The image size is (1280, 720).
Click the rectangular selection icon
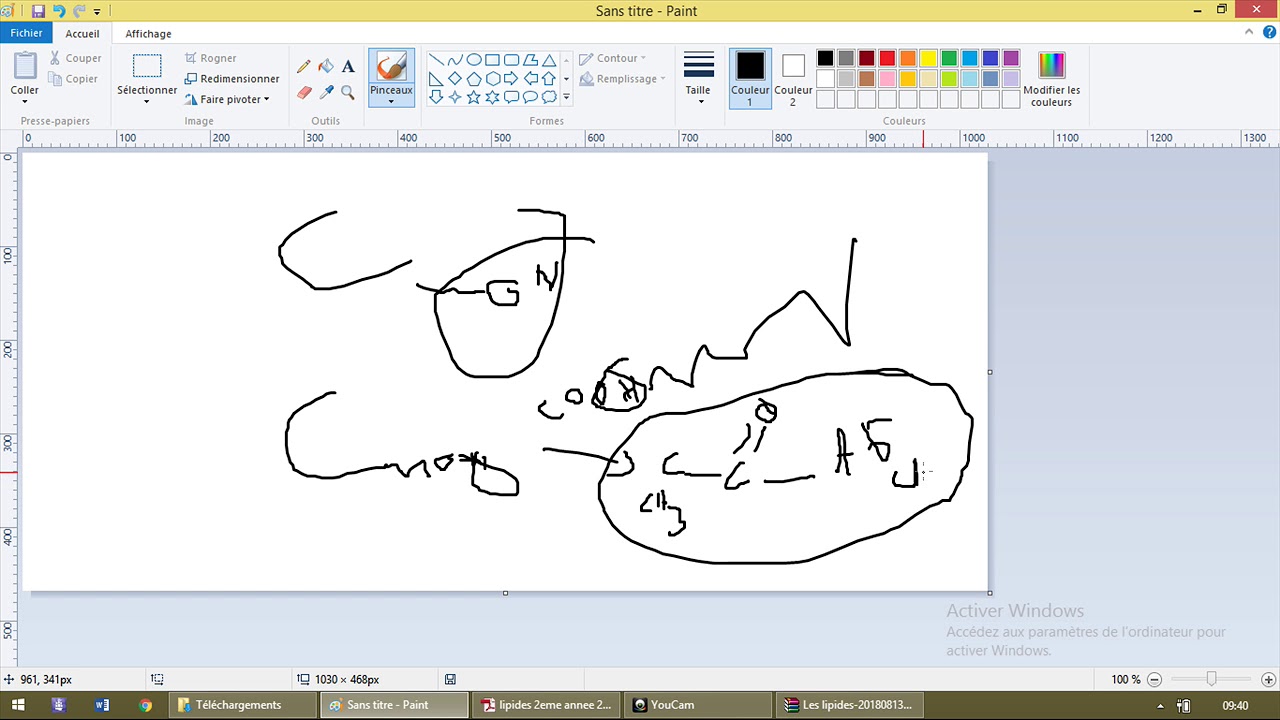147,66
